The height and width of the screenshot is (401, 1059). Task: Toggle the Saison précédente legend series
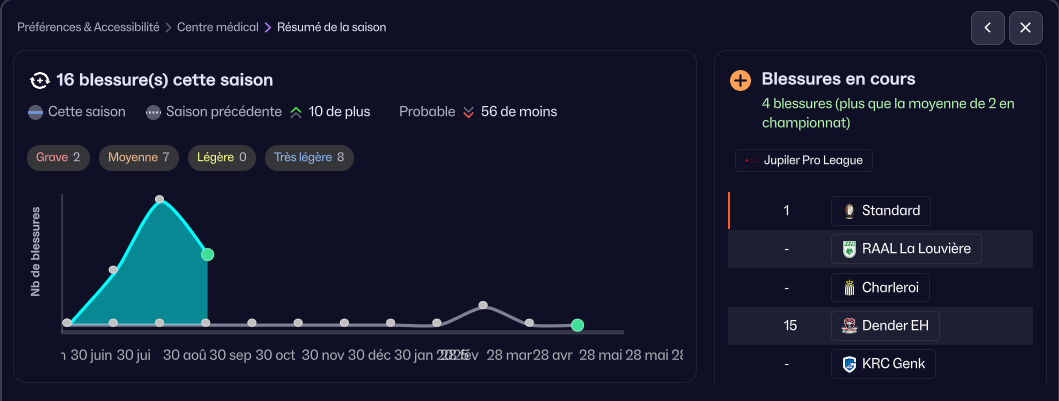point(213,112)
